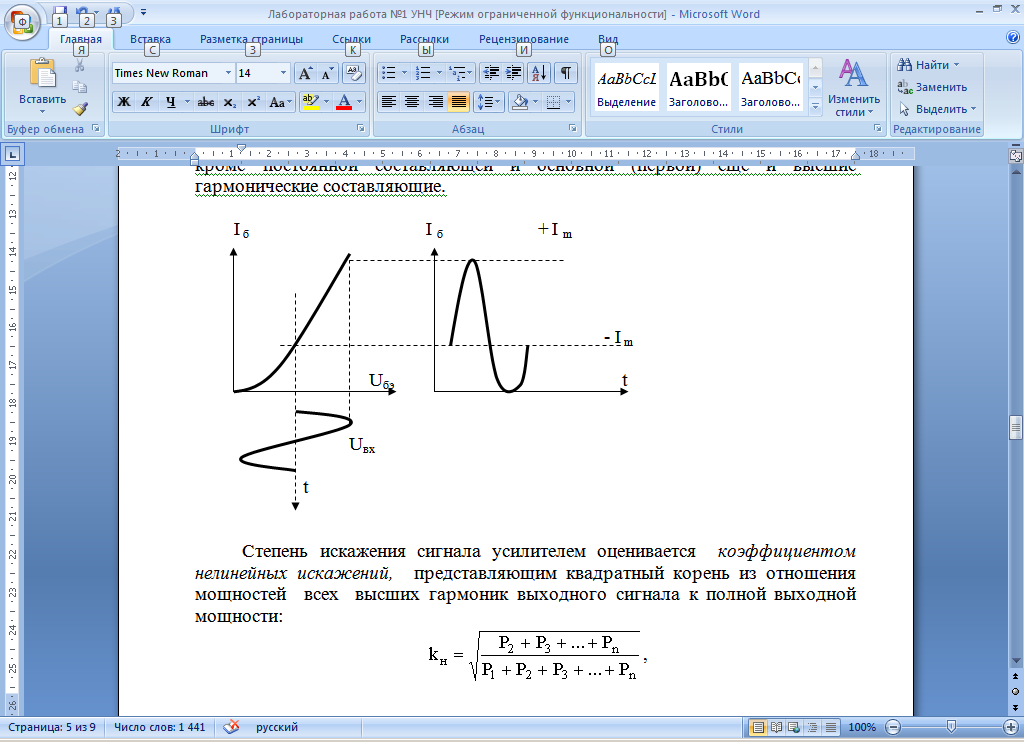Click the zoom in plus icon

(1010, 727)
